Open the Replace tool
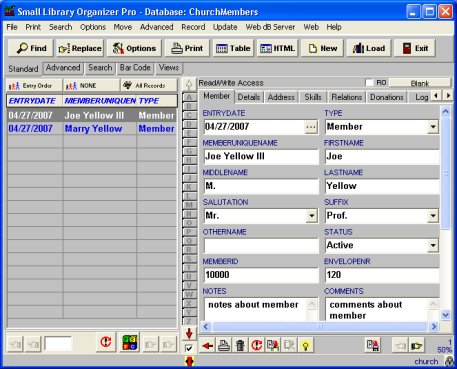Viewport: 457px width, 369px height. pos(80,48)
